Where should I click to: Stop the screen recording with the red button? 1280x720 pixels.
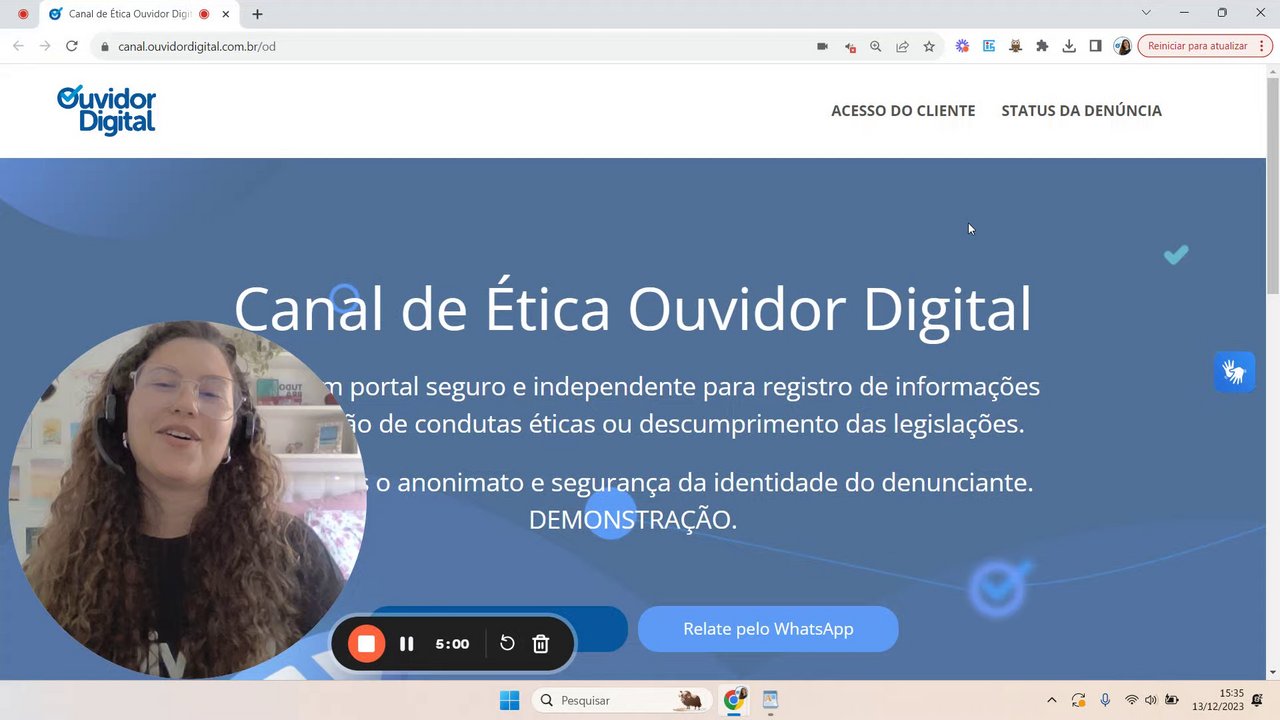[x=366, y=644]
